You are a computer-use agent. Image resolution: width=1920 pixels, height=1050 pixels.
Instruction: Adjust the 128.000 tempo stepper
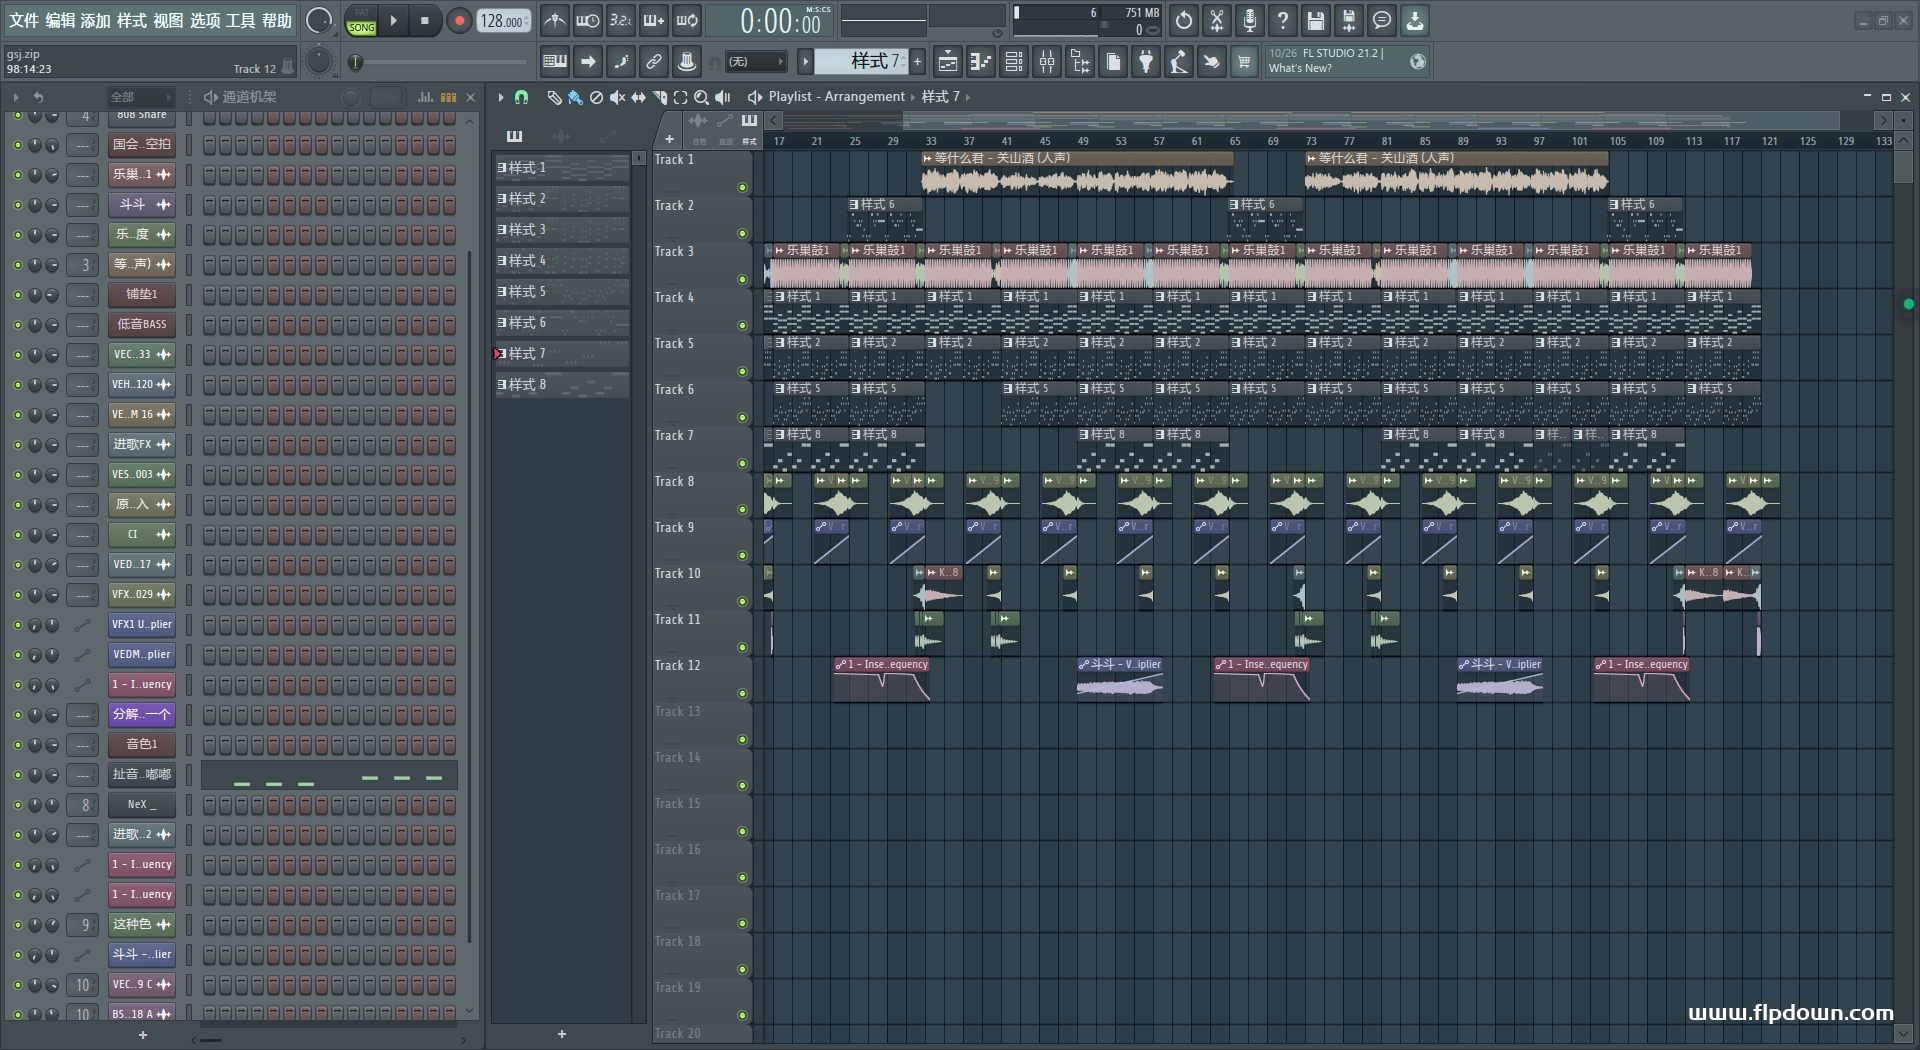503,21
